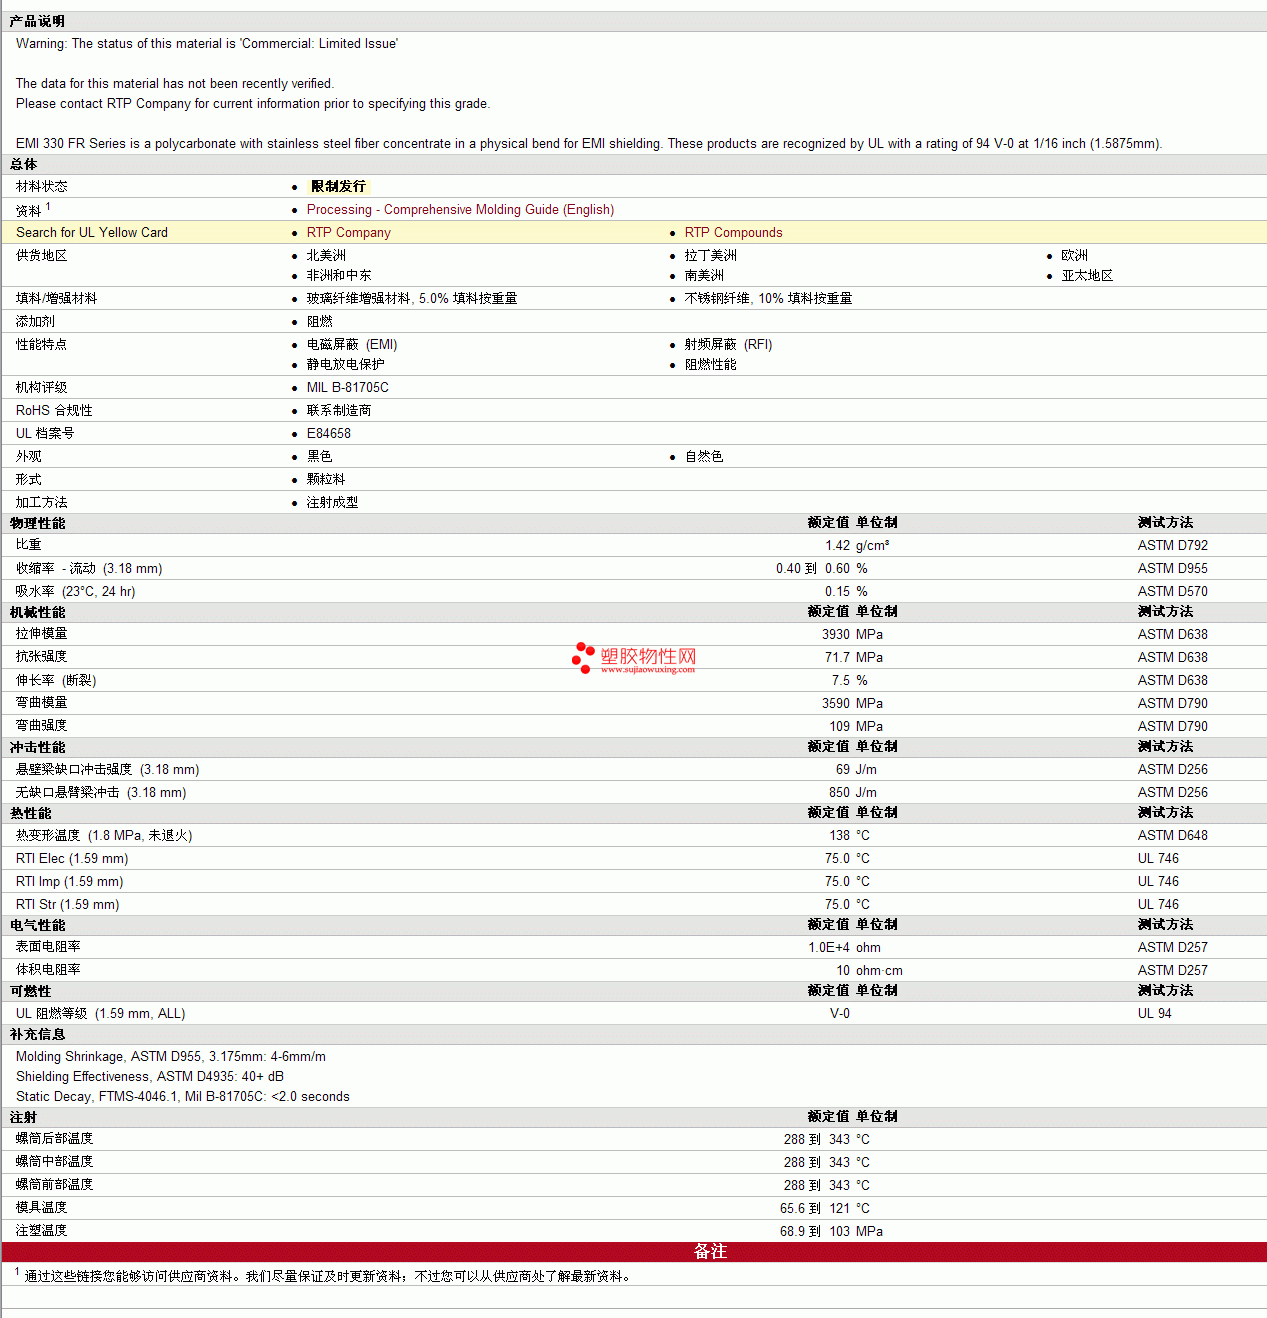Click the UL 94 test method
Viewport: 1267px width, 1318px height.
tap(1154, 1013)
